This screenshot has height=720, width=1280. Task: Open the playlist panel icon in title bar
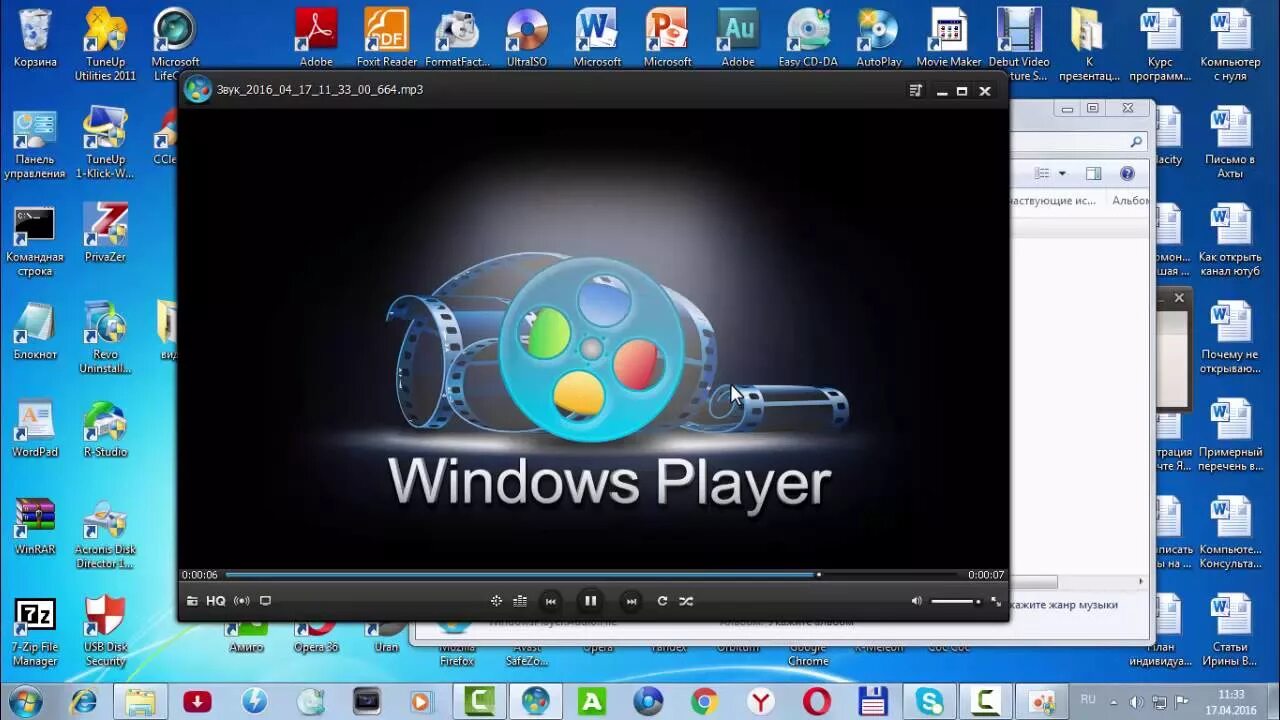point(915,91)
